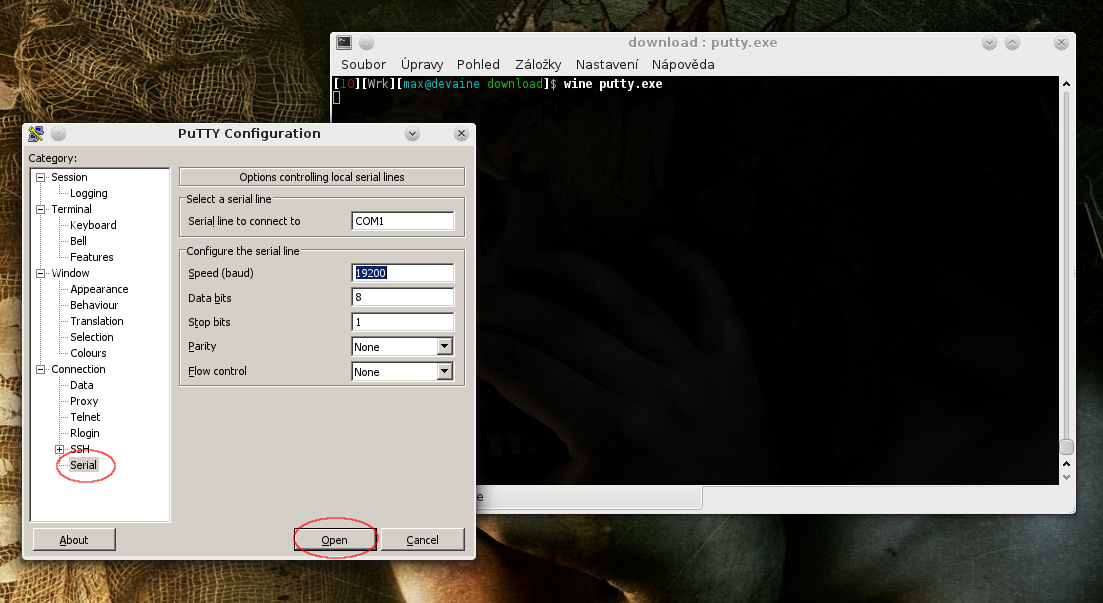Viewport: 1103px width, 603px height.
Task: Collapse the Session tree node
Action: tap(41, 177)
